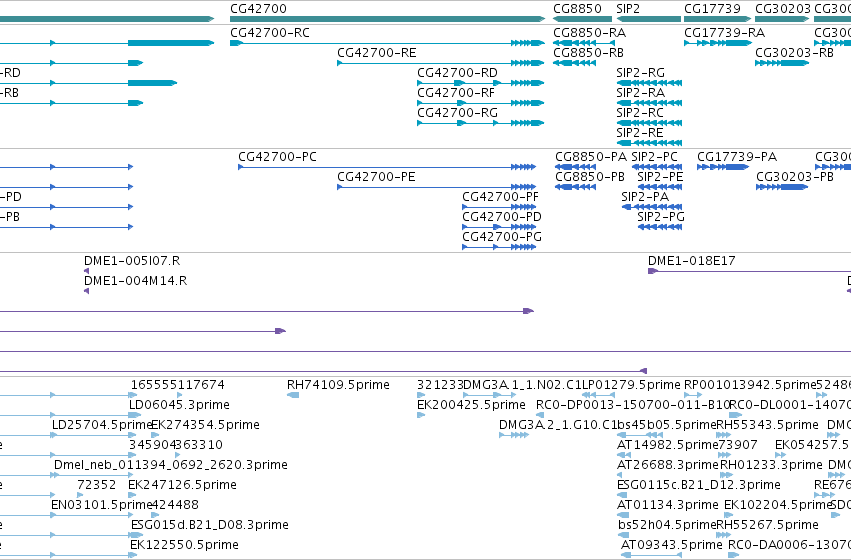Click protein CG8850-PB
This screenshot has height=560, width=851.
575,187
